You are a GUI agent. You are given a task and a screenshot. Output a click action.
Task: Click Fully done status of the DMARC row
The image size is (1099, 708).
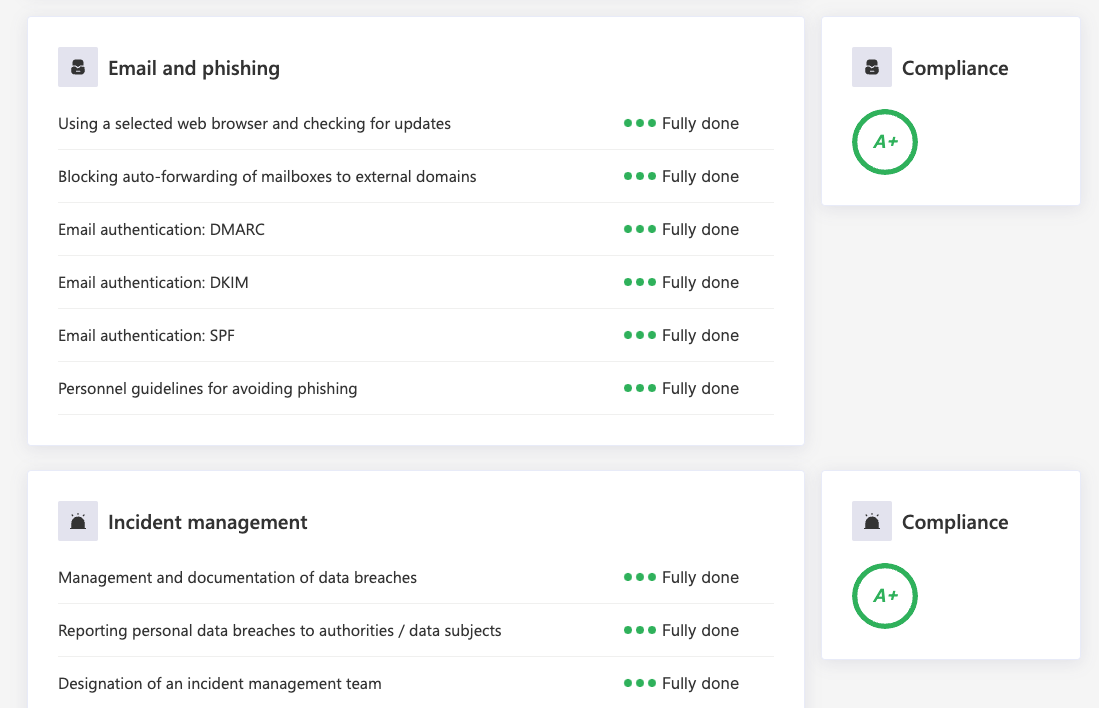tap(681, 229)
